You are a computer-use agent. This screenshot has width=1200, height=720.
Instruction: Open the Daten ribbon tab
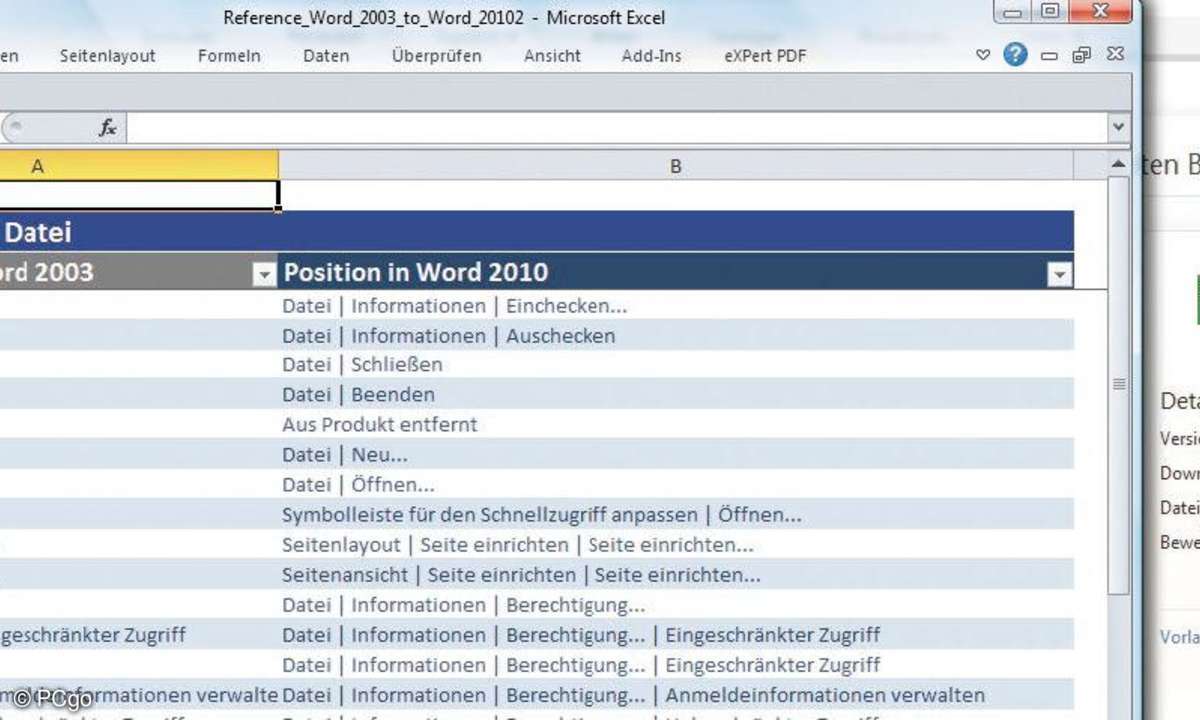tap(326, 56)
